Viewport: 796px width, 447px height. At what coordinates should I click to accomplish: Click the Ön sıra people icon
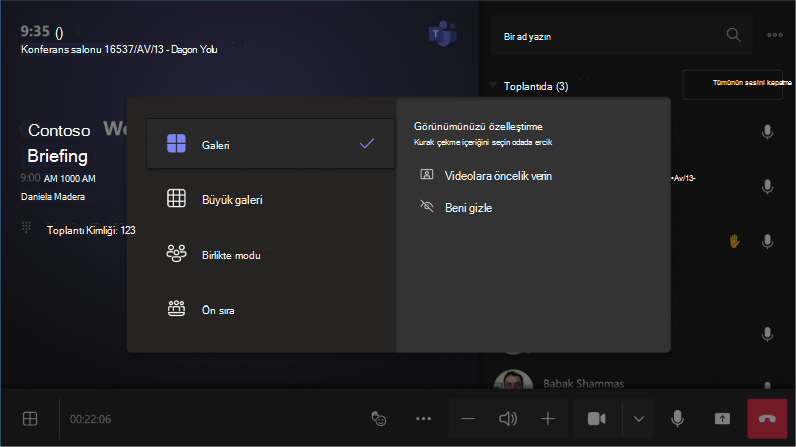point(176,308)
